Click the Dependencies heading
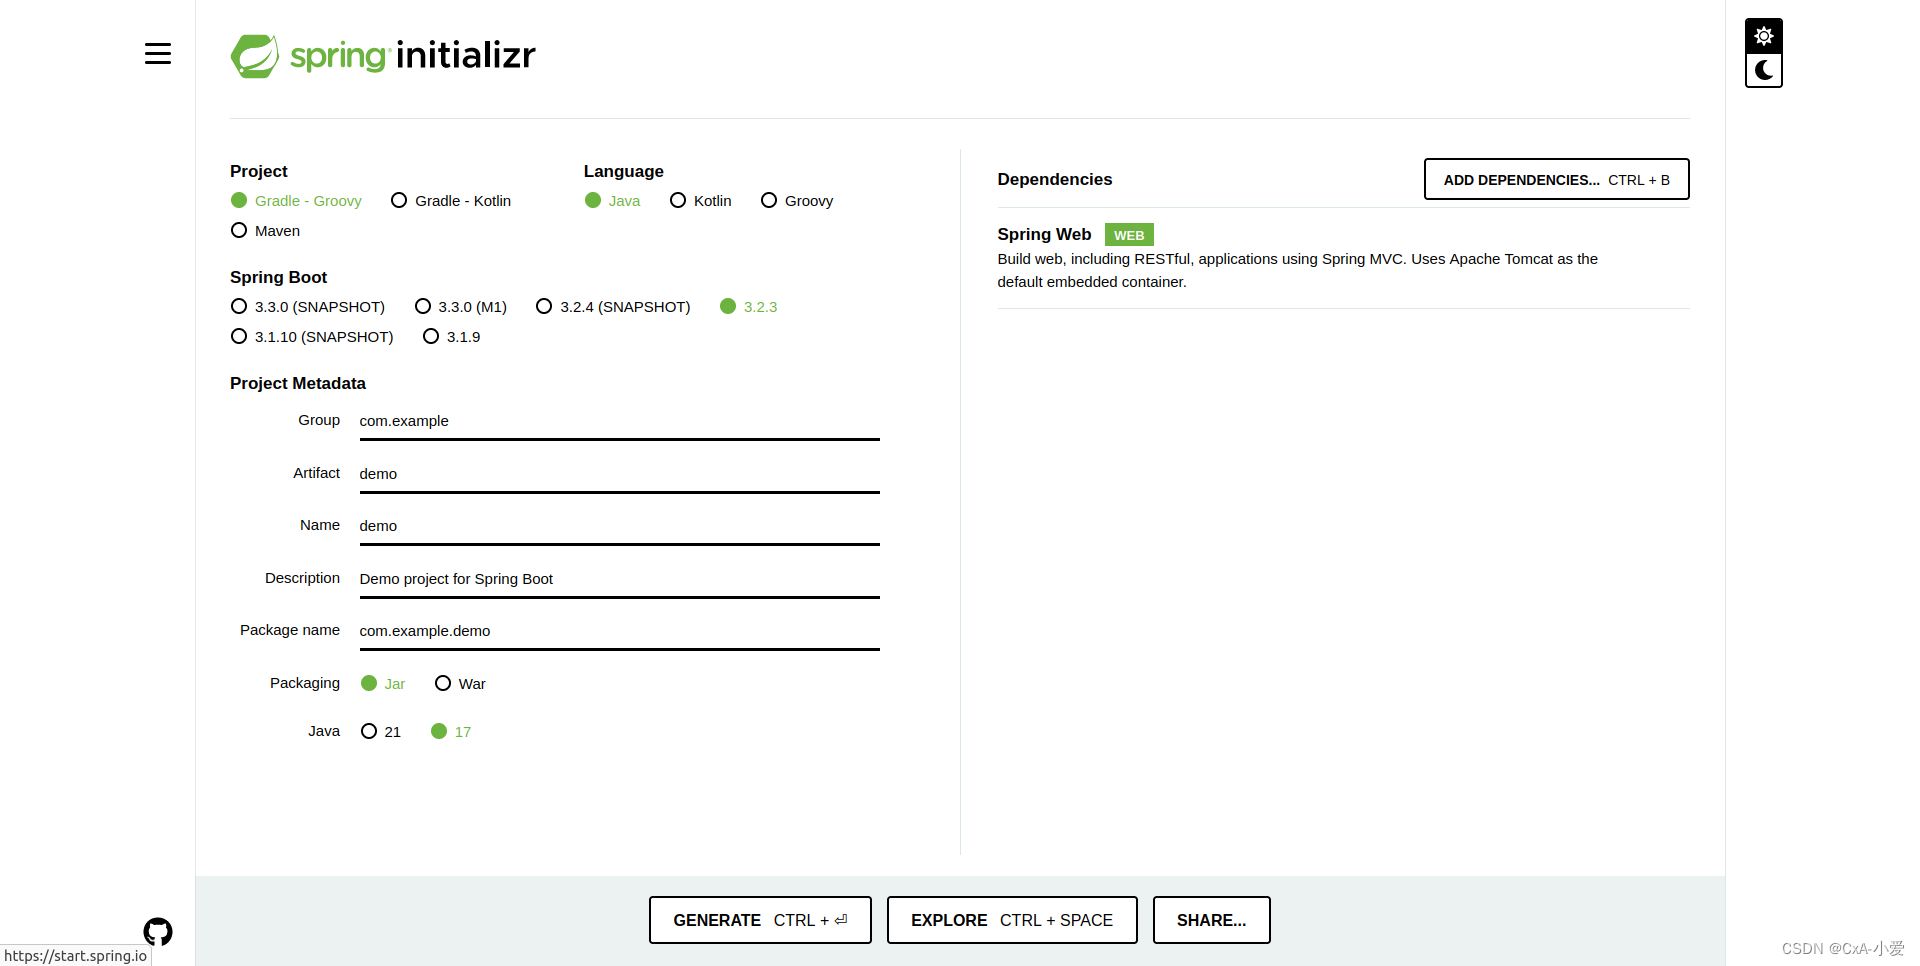 coord(1054,180)
